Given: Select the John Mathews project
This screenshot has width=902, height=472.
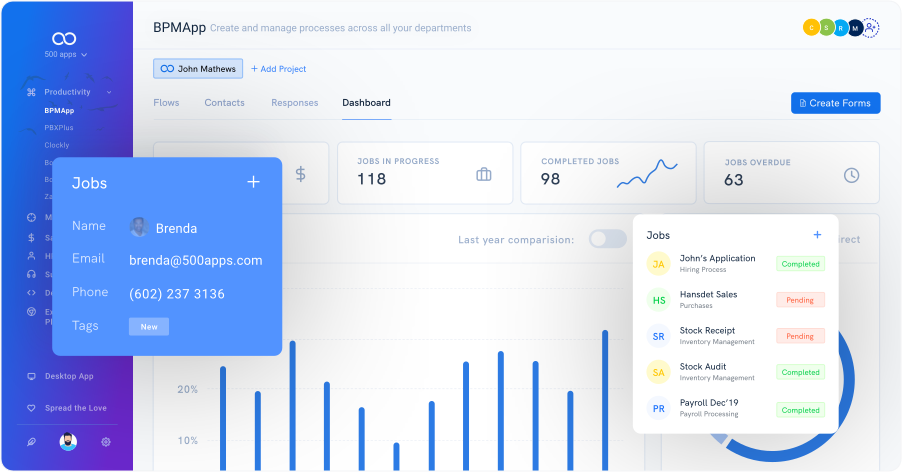Looking at the screenshot, I should click(198, 68).
